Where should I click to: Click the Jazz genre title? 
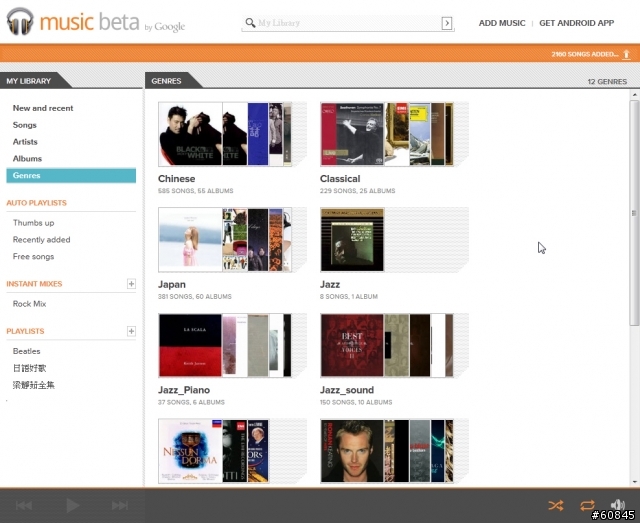330,285
